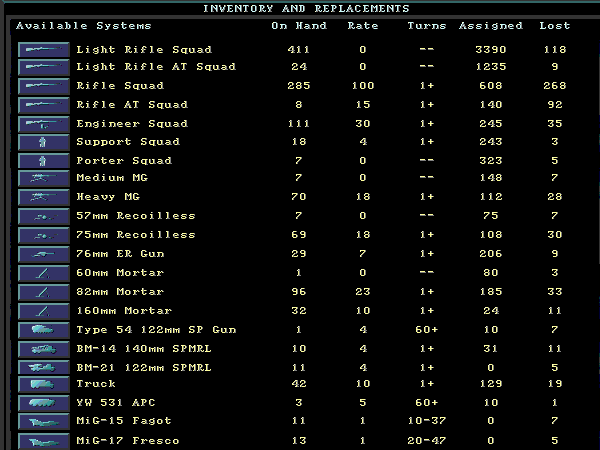Select the BM-21 122mm SPMRL icon

tap(44, 368)
